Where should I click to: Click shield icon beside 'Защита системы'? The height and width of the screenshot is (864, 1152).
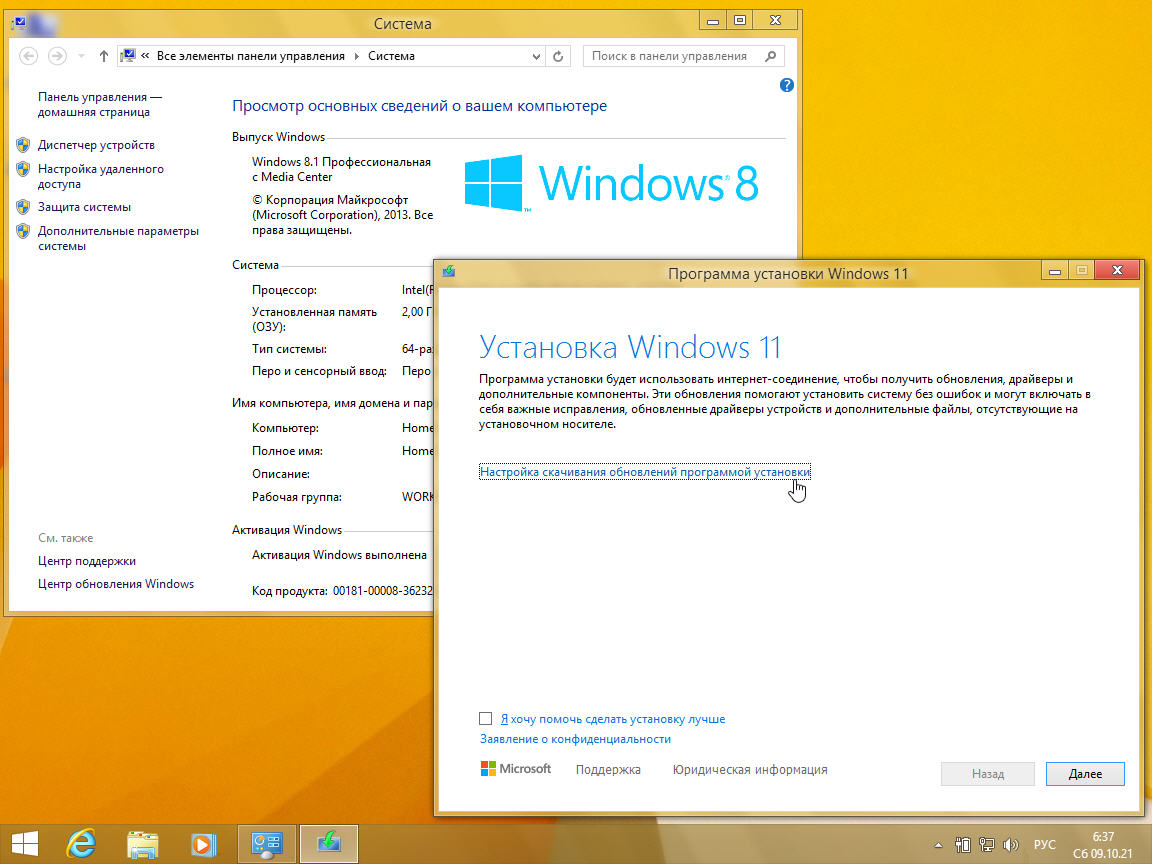coord(24,207)
